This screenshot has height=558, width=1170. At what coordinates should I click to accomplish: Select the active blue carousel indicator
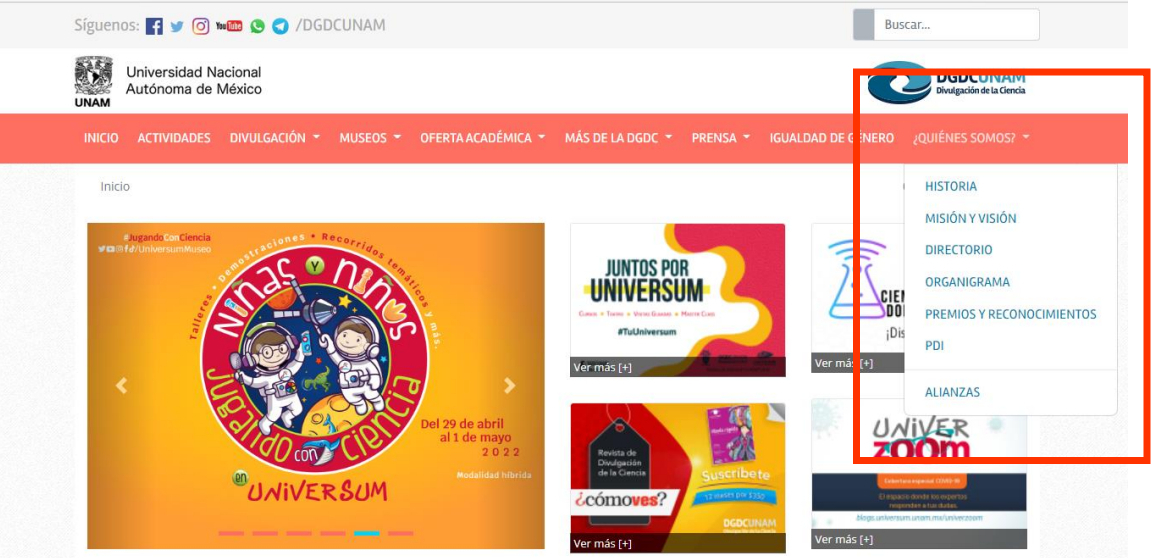coord(366,533)
